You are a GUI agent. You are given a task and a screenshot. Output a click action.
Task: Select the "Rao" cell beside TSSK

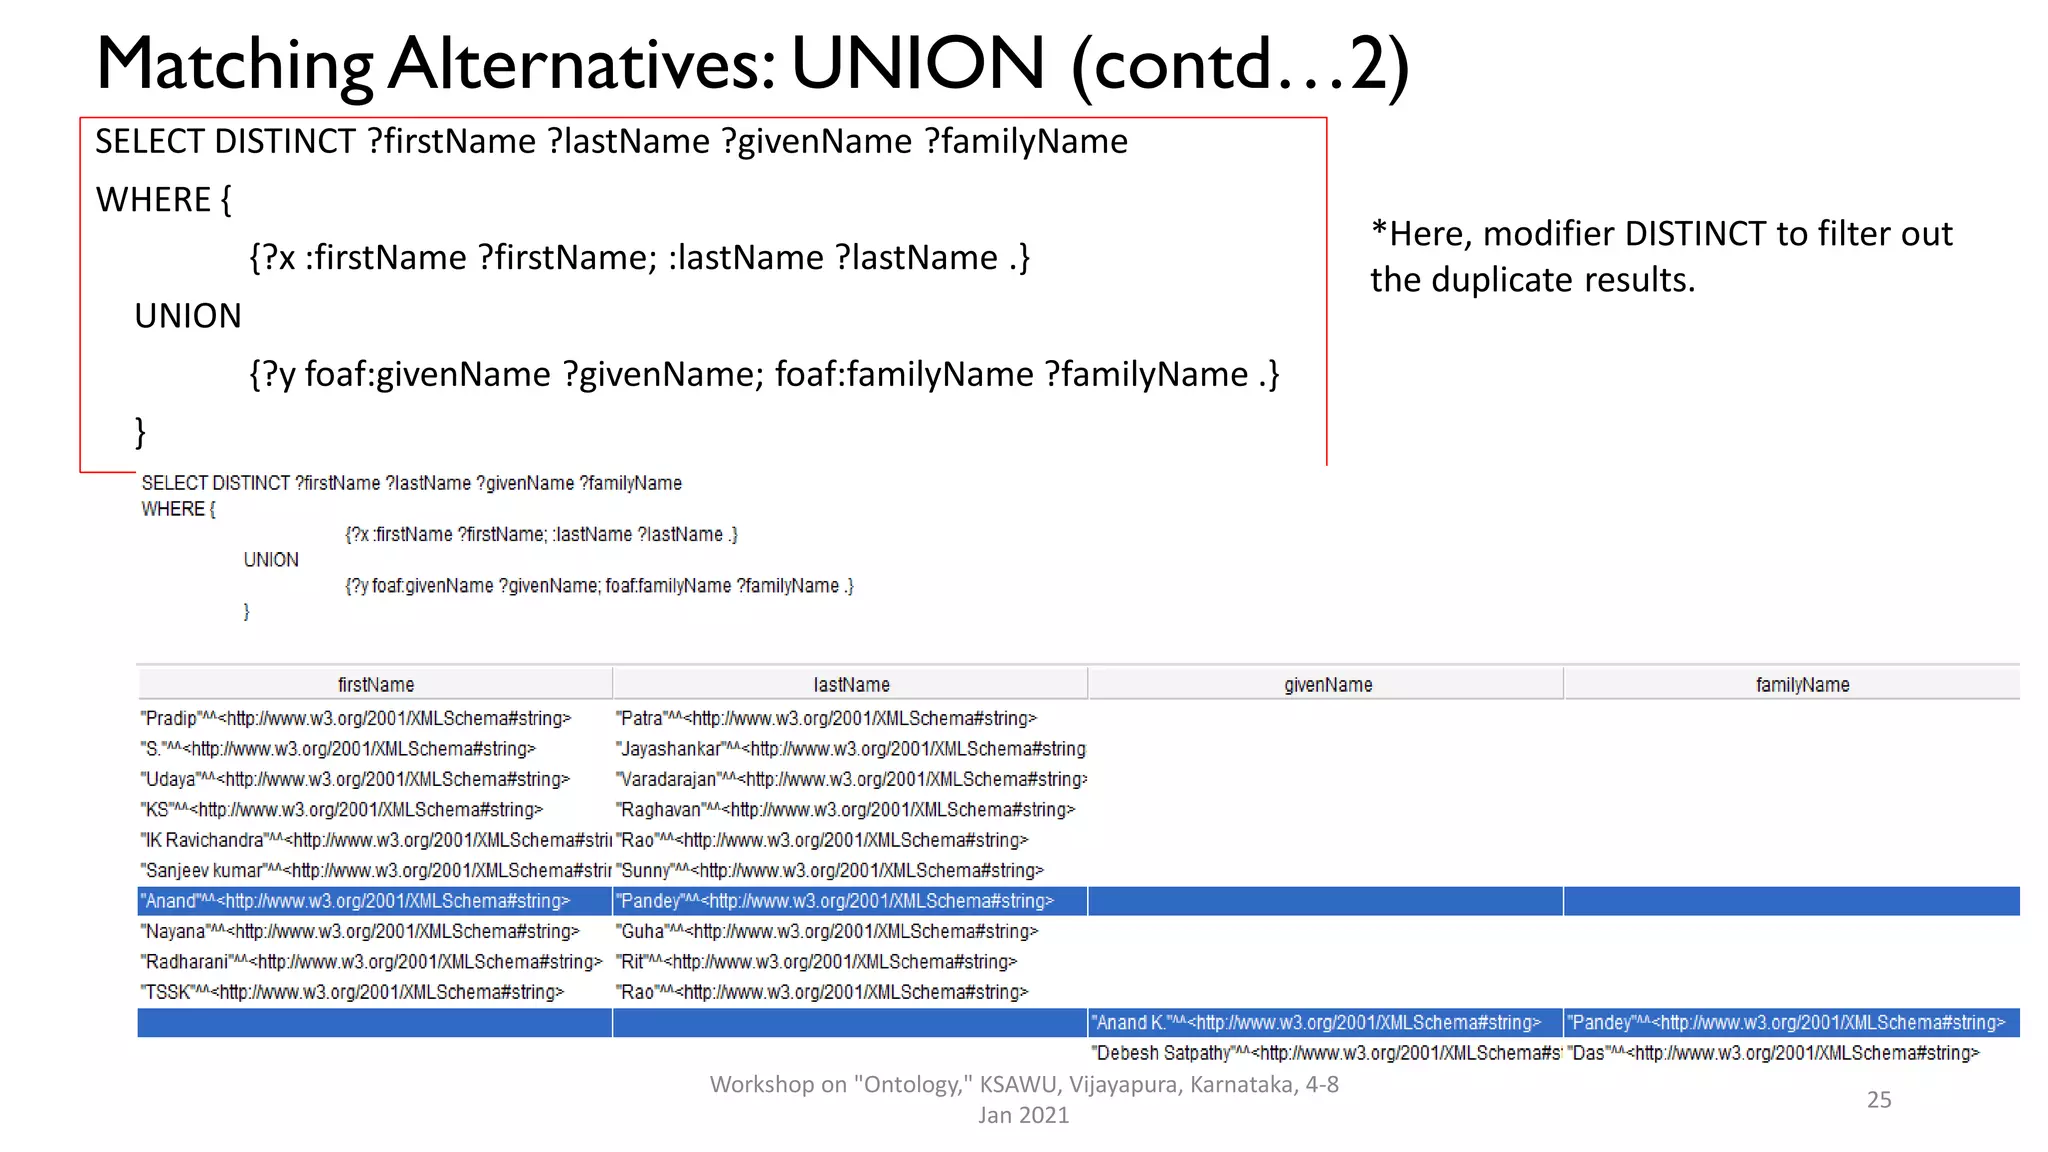point(850,992)
